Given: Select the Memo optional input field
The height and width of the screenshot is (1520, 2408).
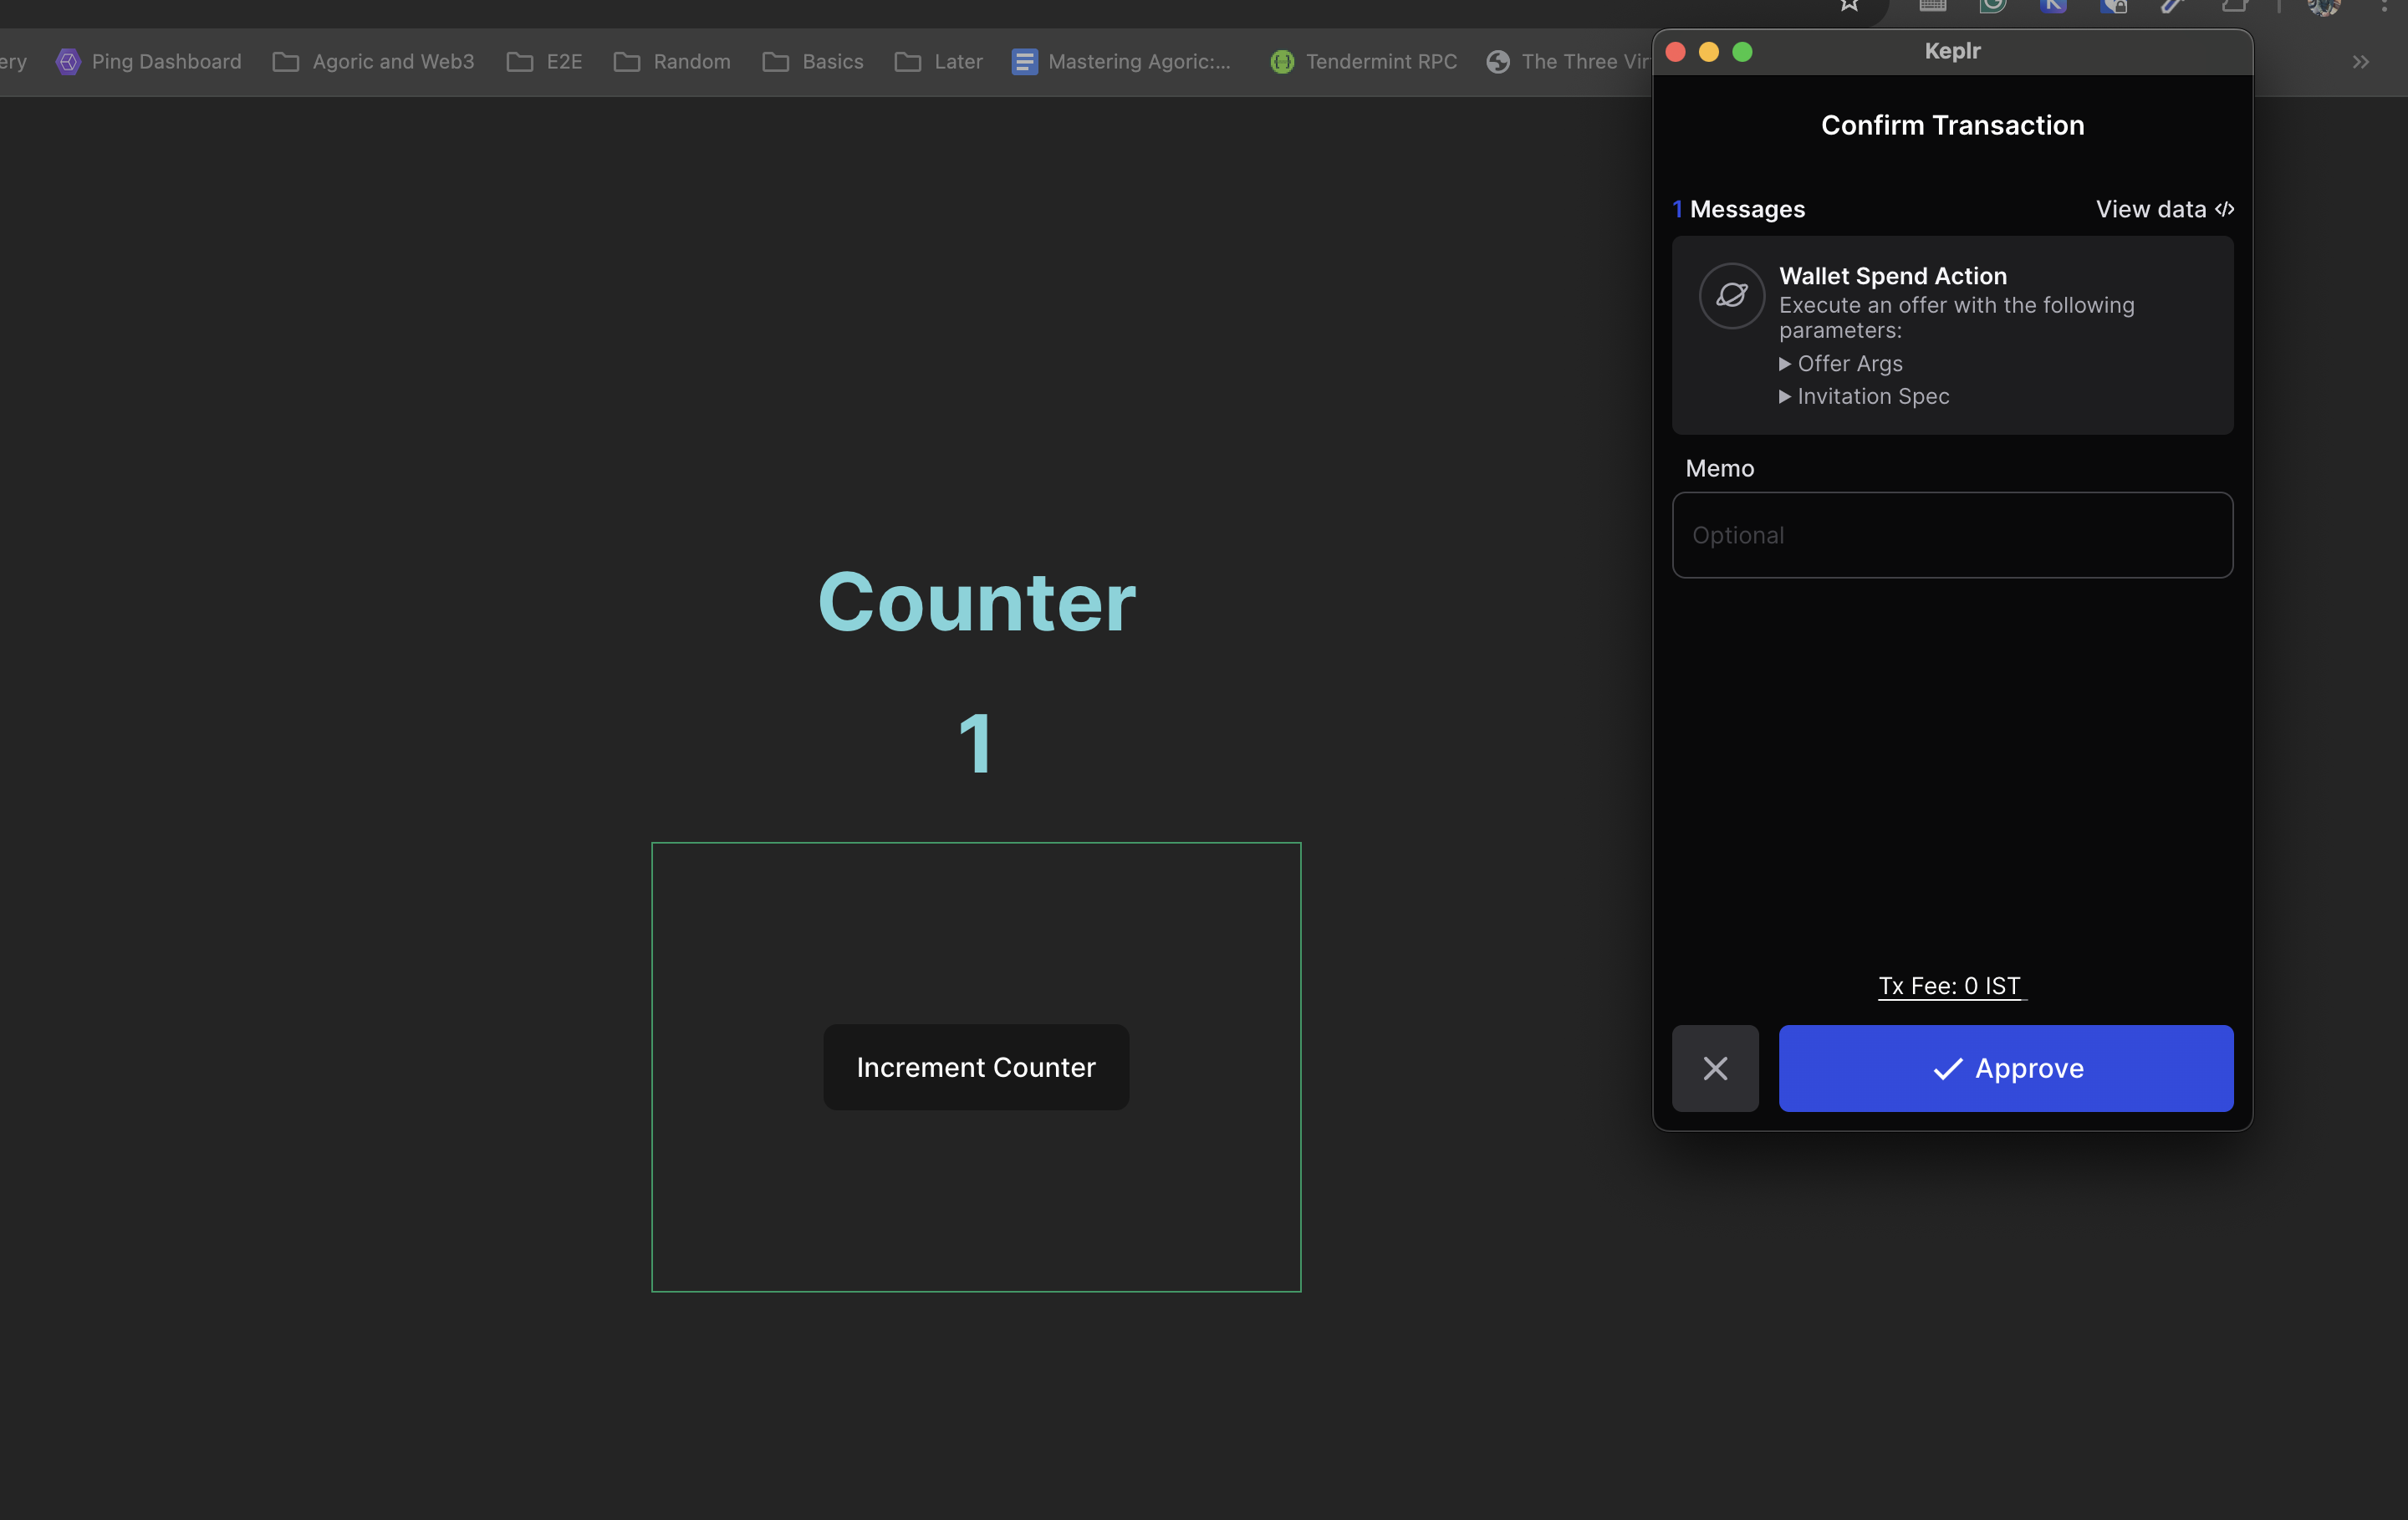Looking at the screenshot, I should (1951, 534).
